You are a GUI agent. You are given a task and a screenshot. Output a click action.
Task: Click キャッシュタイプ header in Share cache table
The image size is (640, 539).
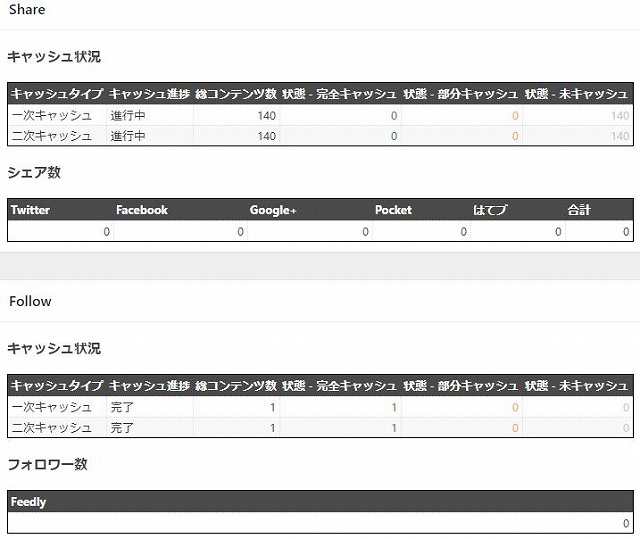click(x=57, y=94)
